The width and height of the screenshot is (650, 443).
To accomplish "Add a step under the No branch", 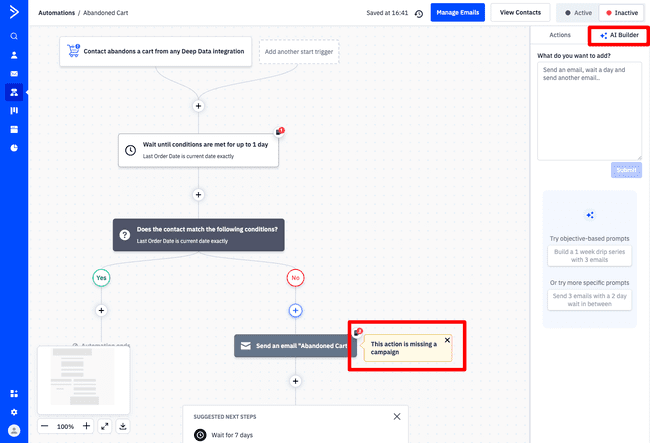I will (296, 311).
